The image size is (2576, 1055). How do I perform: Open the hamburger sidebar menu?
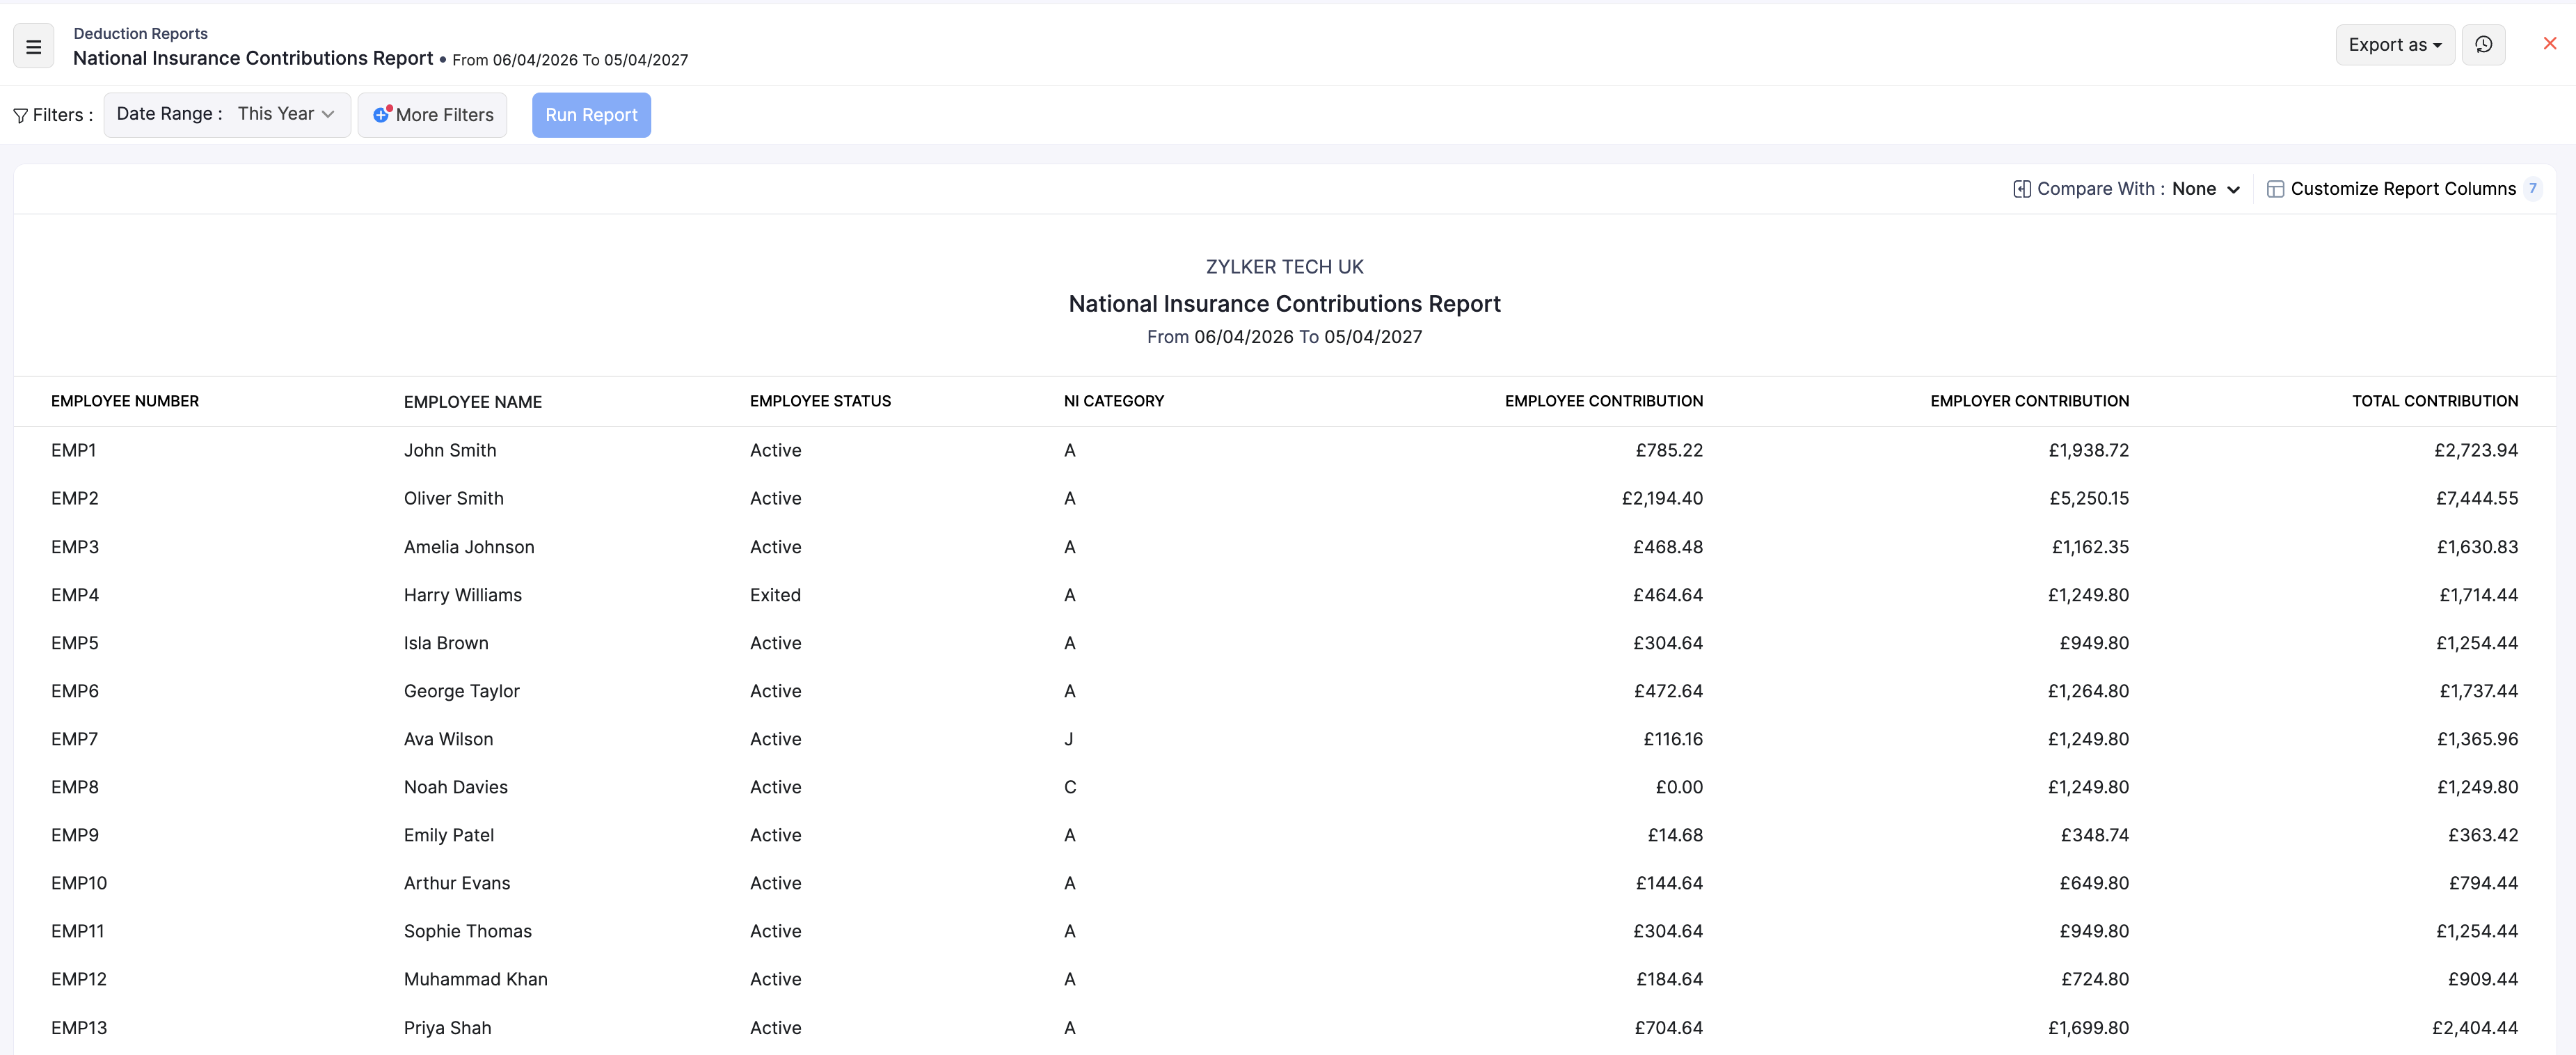(x=33, y=46)
